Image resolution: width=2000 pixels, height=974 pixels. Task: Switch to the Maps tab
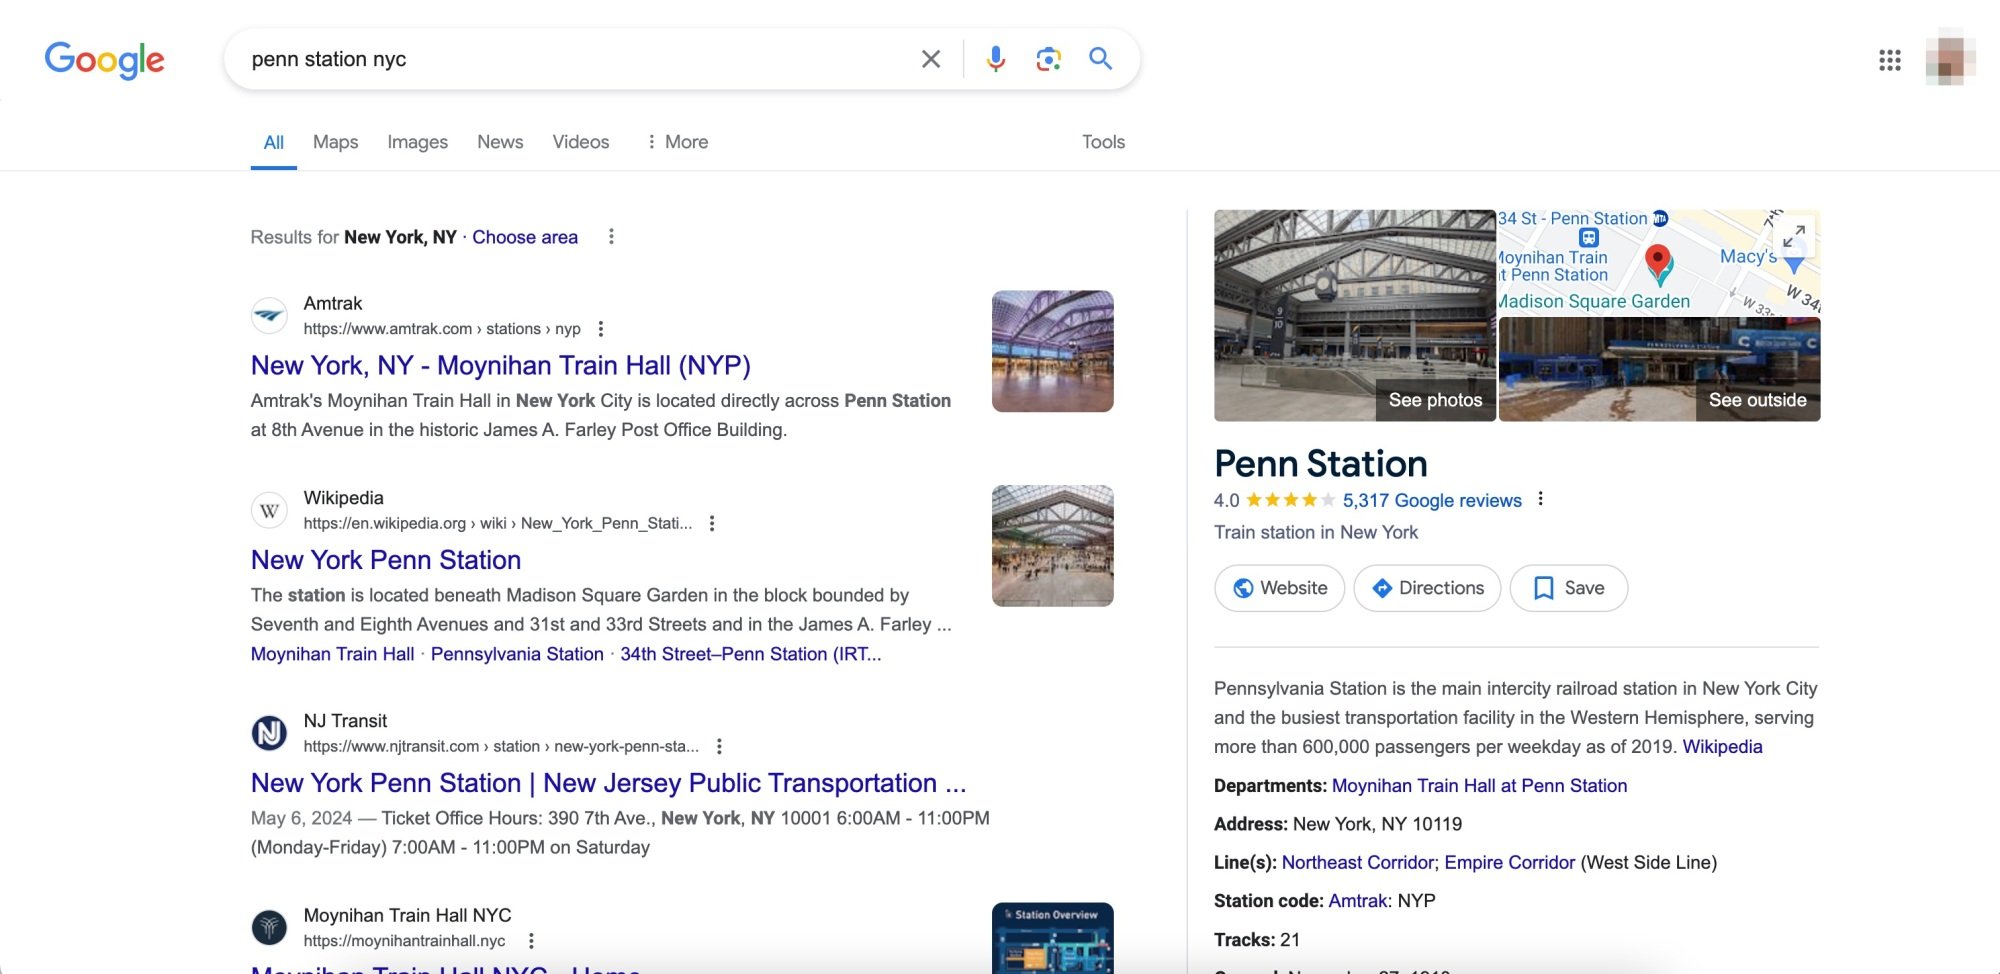click(x=335, y=141)
